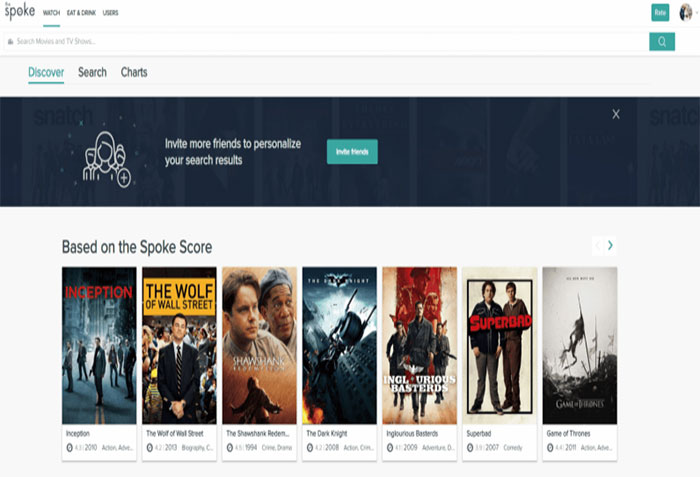
Task: Click the Inglourious Basterds title link
Action: click(x=412, y=434)
